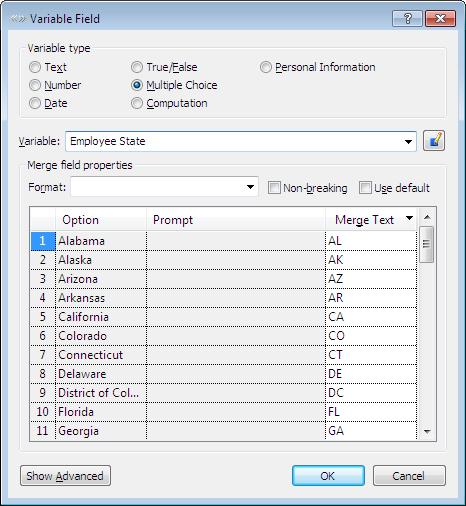This screenshot has width=466, height=506.
Task: Click the GA merge text cell
Action: 371,431
